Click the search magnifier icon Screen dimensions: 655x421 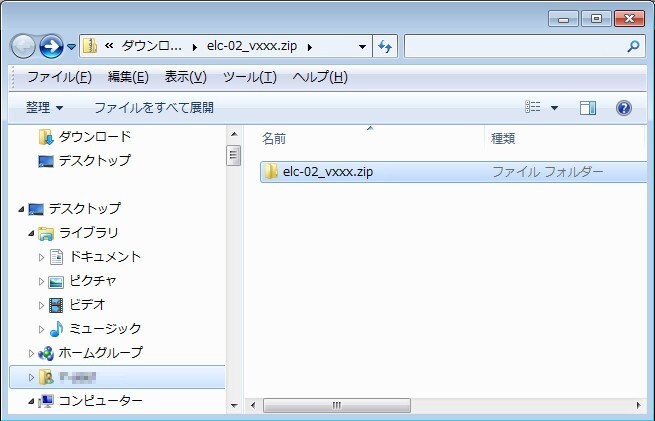coord(632,46)
